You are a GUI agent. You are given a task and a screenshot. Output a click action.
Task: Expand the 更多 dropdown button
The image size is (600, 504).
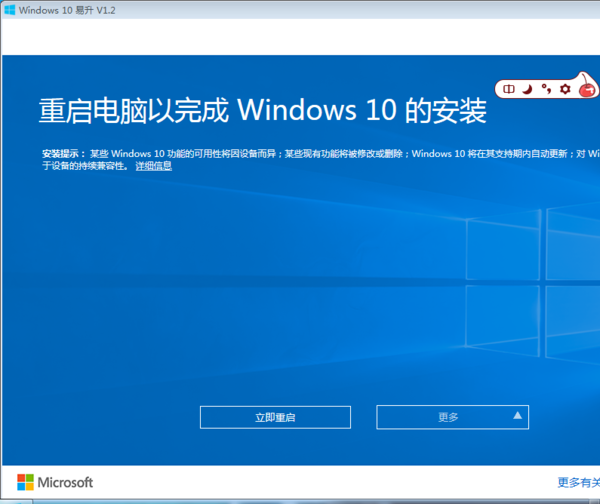click(452, 417)
